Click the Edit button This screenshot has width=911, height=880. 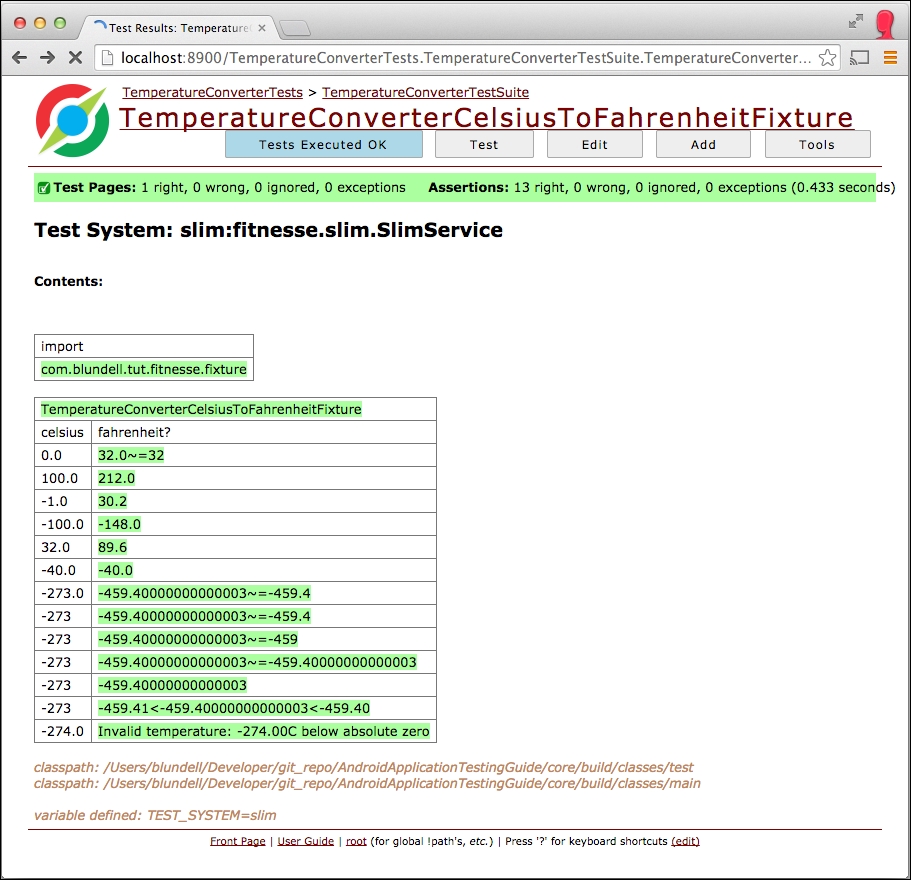[595, 144]
